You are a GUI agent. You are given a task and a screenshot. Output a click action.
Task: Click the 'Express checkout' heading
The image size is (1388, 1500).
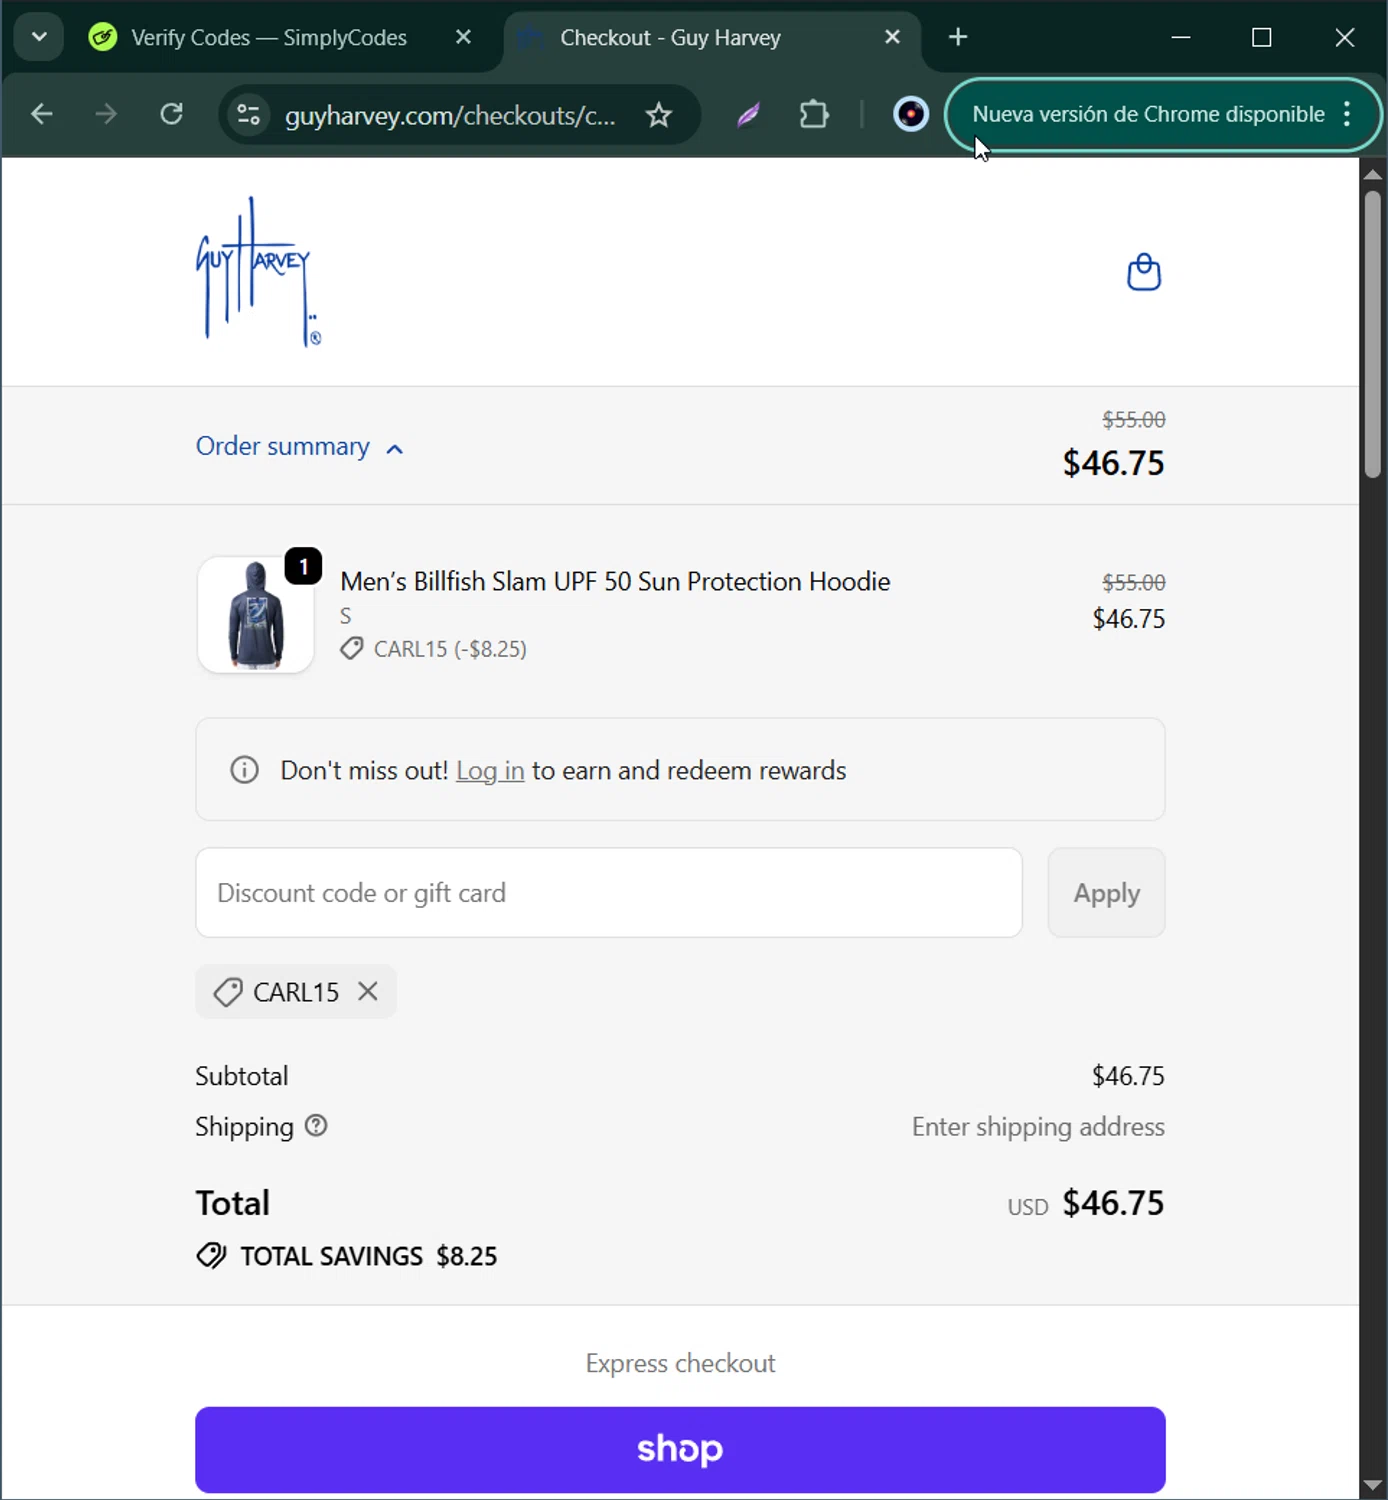(x=680, y=1363)
